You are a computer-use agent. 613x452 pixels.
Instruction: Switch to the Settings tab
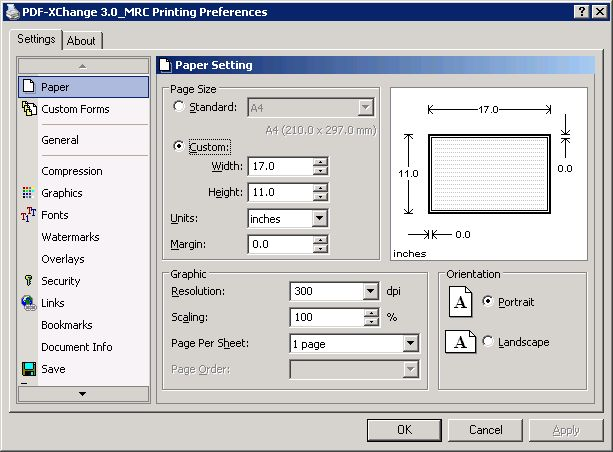pos(36,39)
